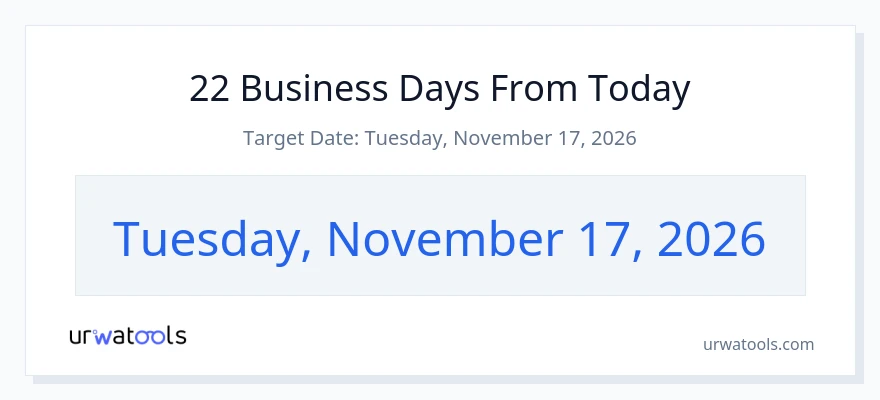This screenshot has width=880, height=400.
Task: Open the urwatools.com link
Action: (758, 344)
